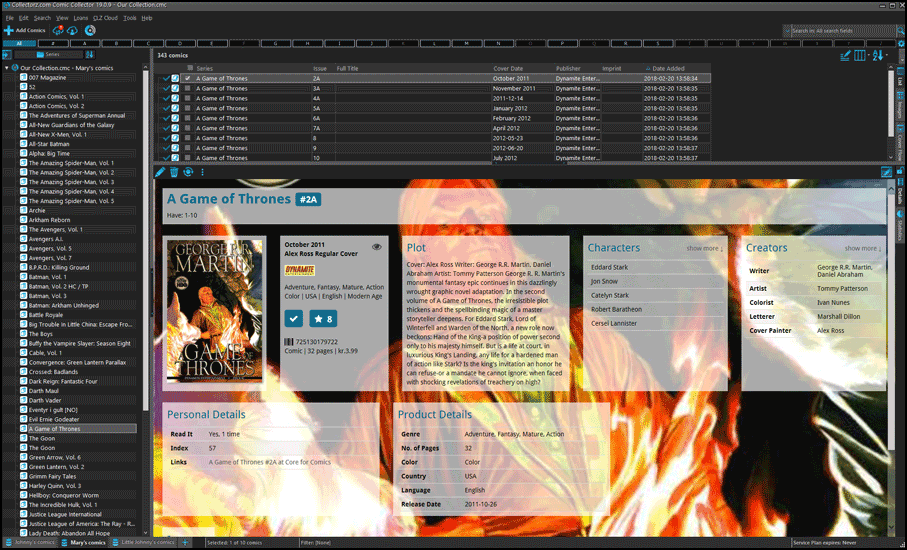Open the columns dropdown arrow
Screen dimensions: 907x550
coord(867,56)
